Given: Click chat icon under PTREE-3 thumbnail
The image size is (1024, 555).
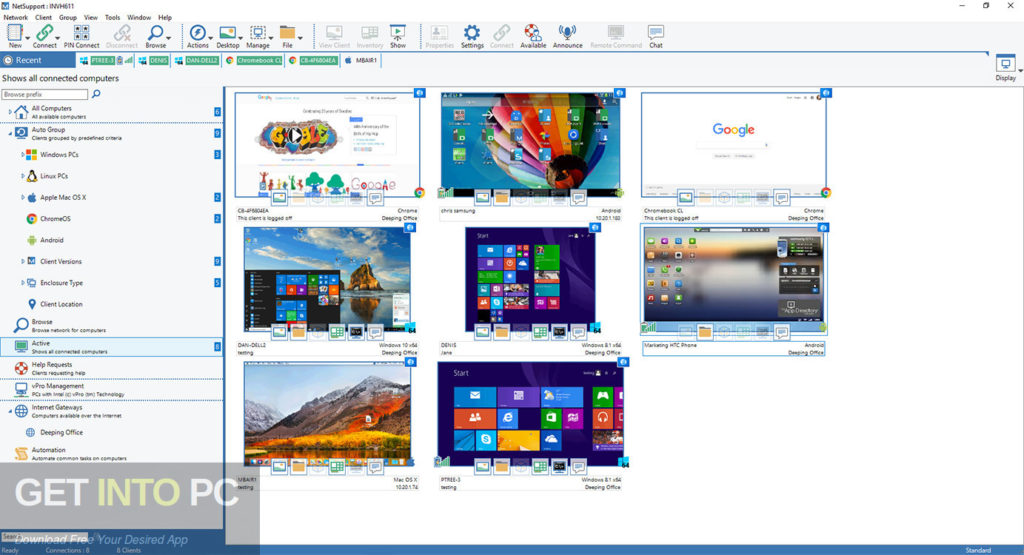Looking at the screenshot, I should pyautogui.click(x=578, y=466).
